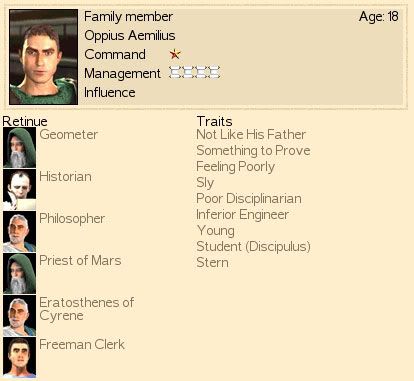
Task: Click the 'Inferior Engineer' trait
Action: click(243, 215)
